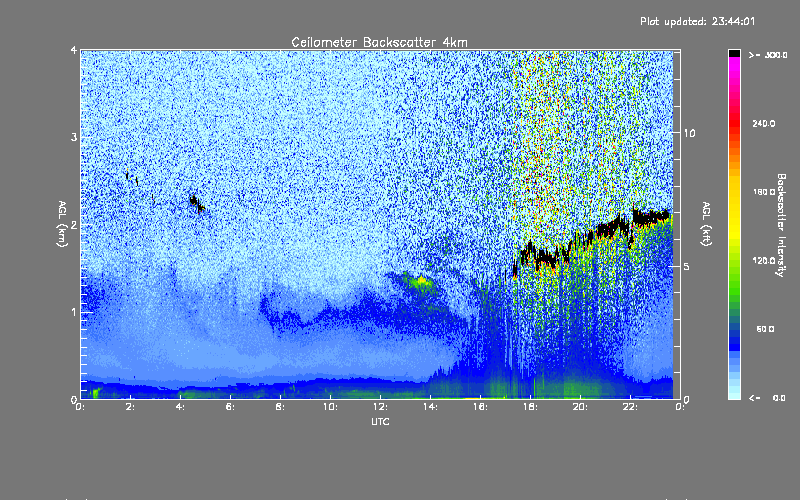Image resolution: width=800 pixels, height=500 pixels.
Task: Click the colorbar maximum label '>= 300.0'
Action: [x=768, y=55]
